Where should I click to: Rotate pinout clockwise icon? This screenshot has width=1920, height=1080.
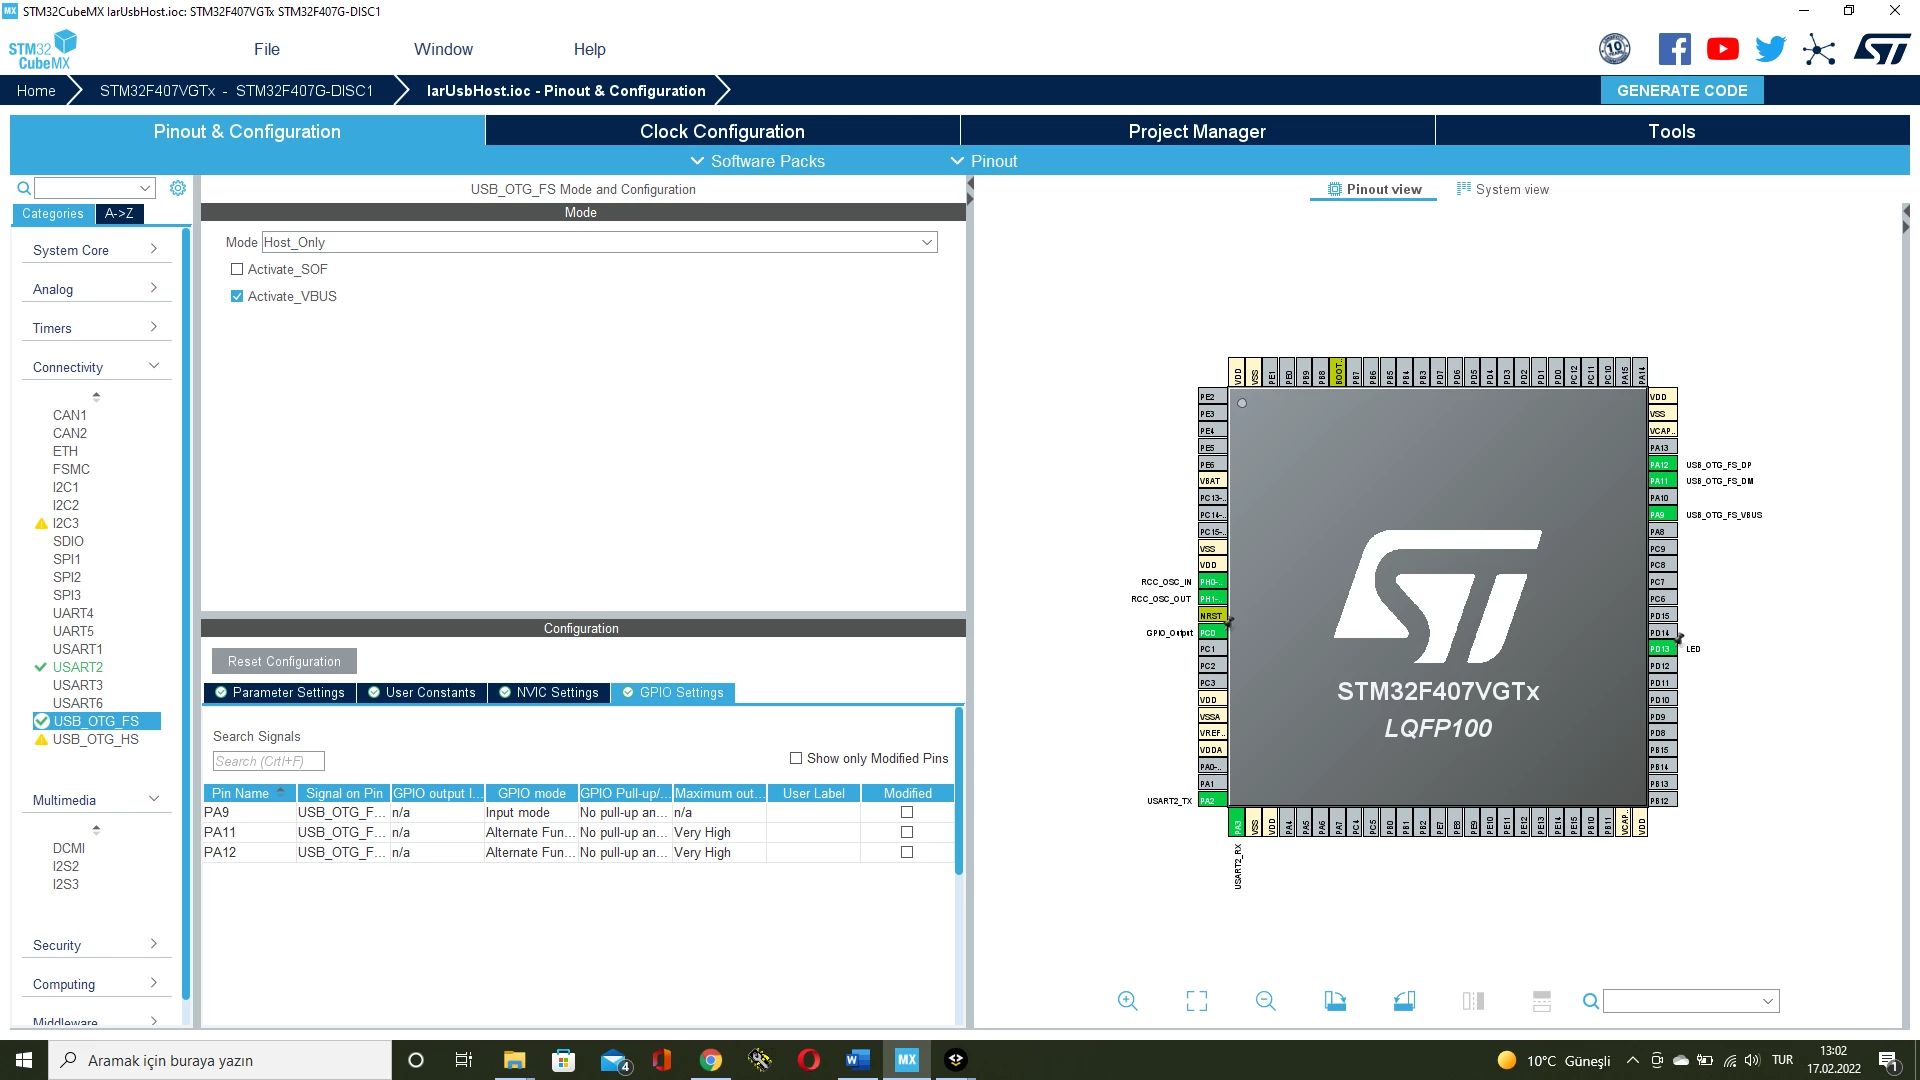(x=1335, y=1001)
